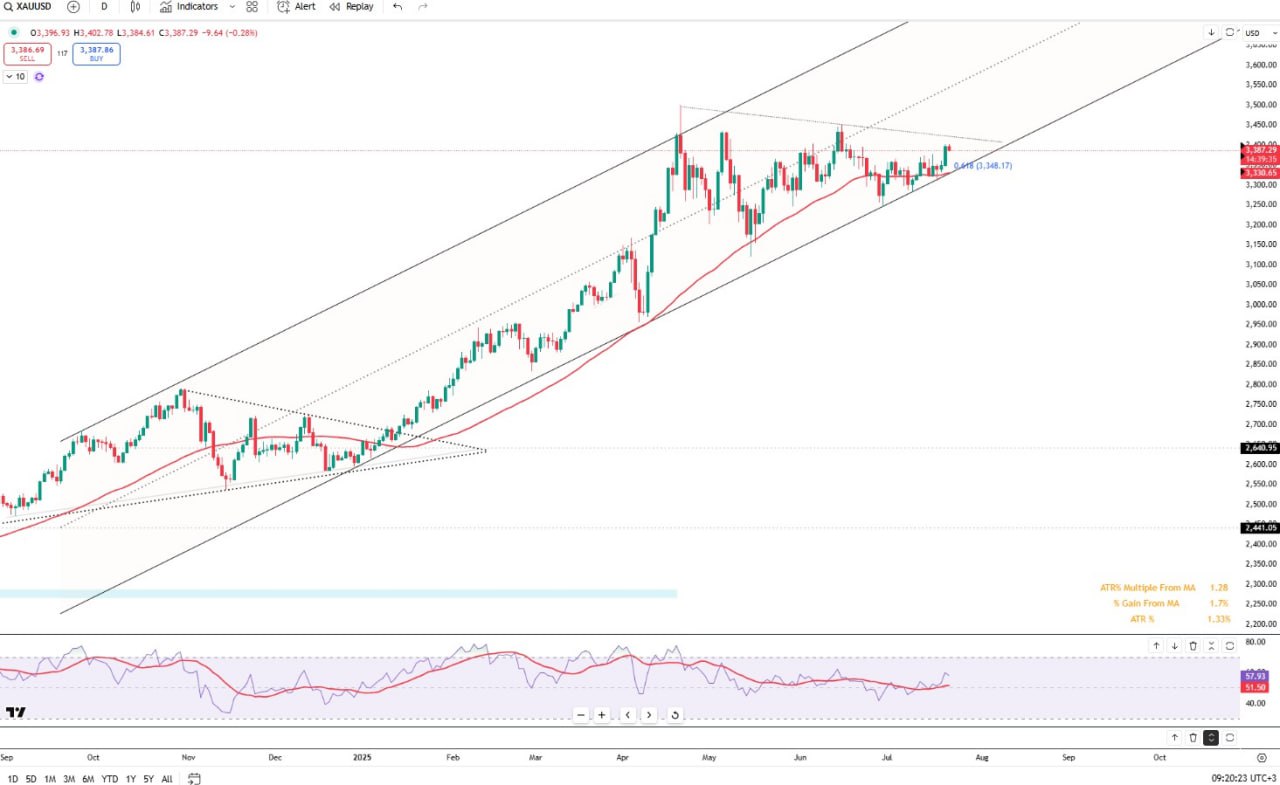
Task: Move the RSI pane down
Action: tap(1175, 646)
